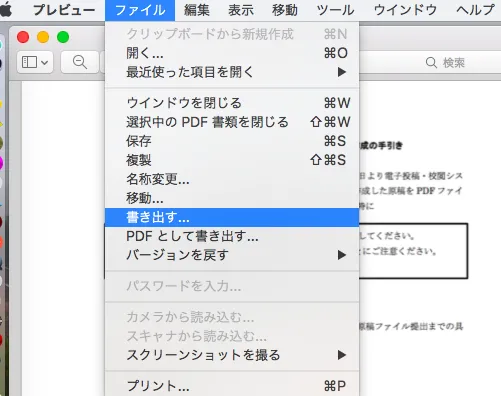Choose 保存 from the file menu
501x396 pixels.
point(232,141)
